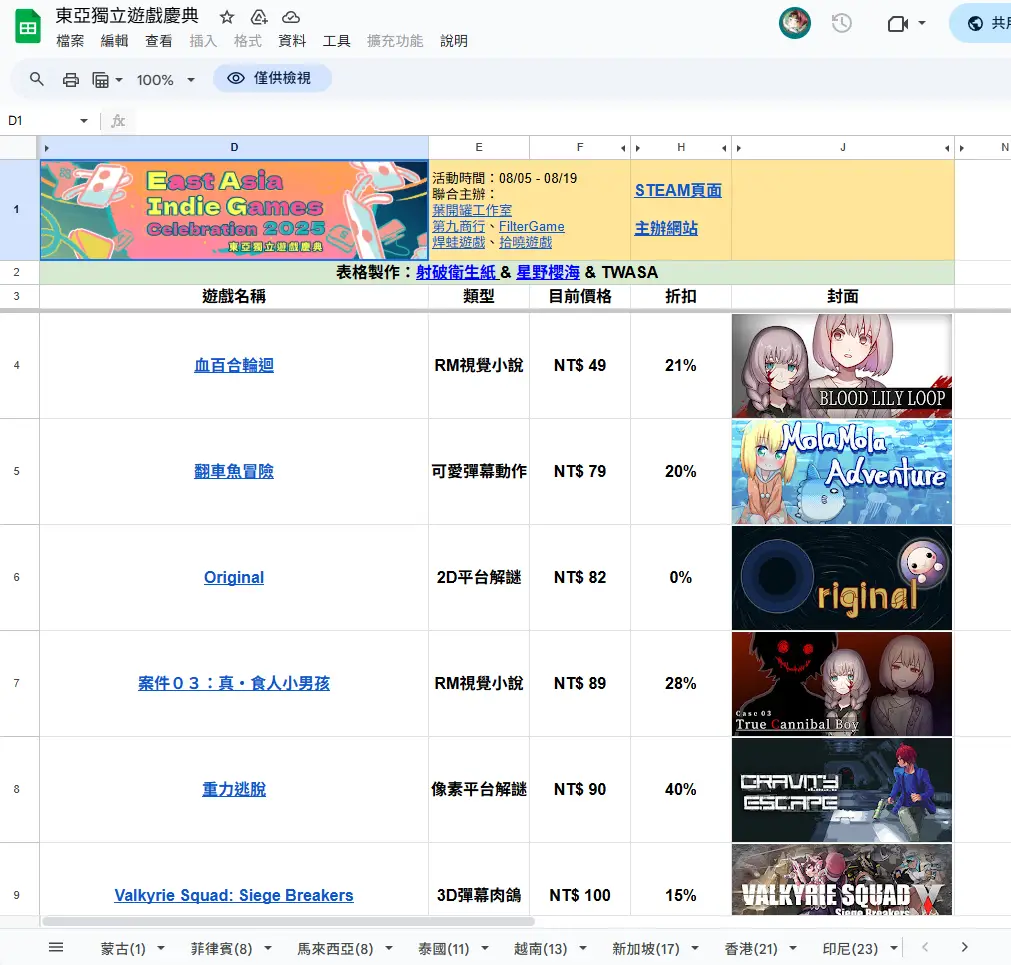This screenshot has width=1011, height=965.
Task: Click the horizontal scrollbar thumb
Action: click(288, 921)
